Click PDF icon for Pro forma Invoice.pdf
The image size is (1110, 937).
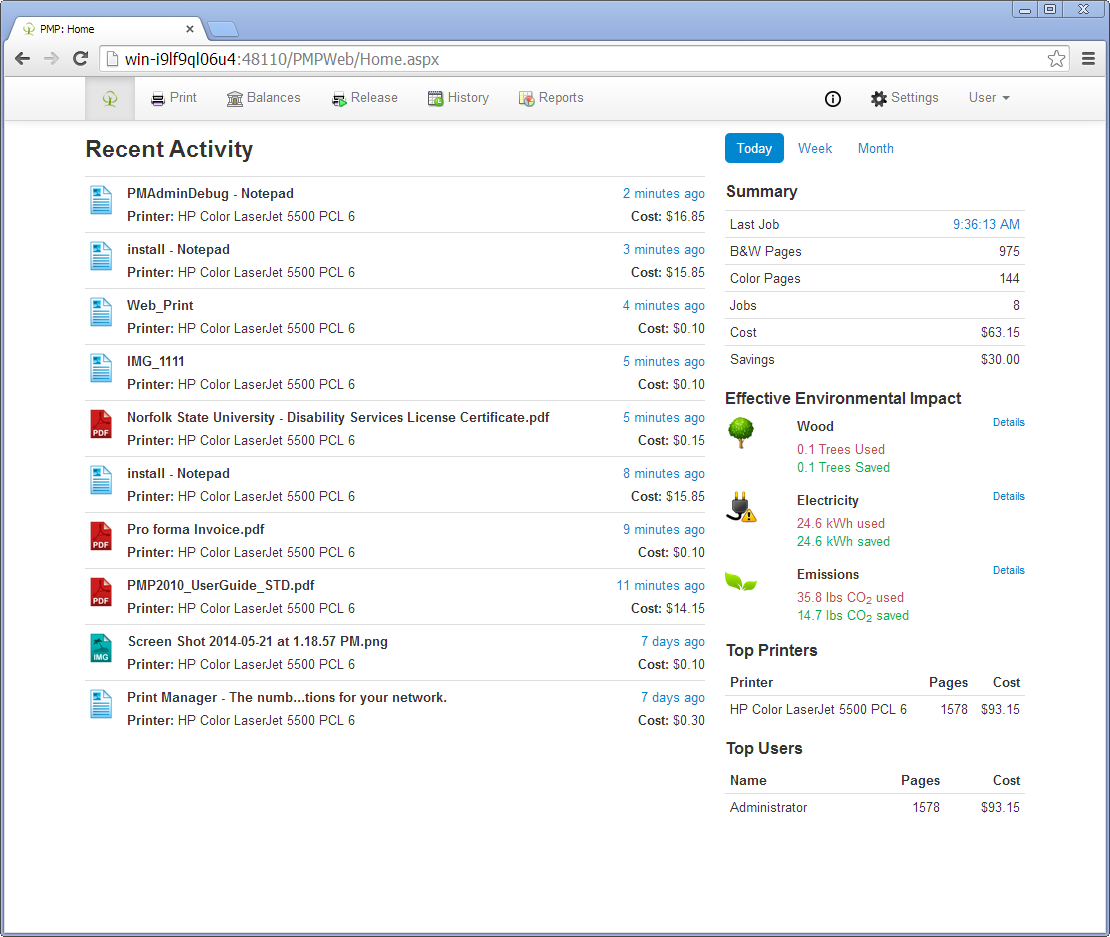(101, 536)
